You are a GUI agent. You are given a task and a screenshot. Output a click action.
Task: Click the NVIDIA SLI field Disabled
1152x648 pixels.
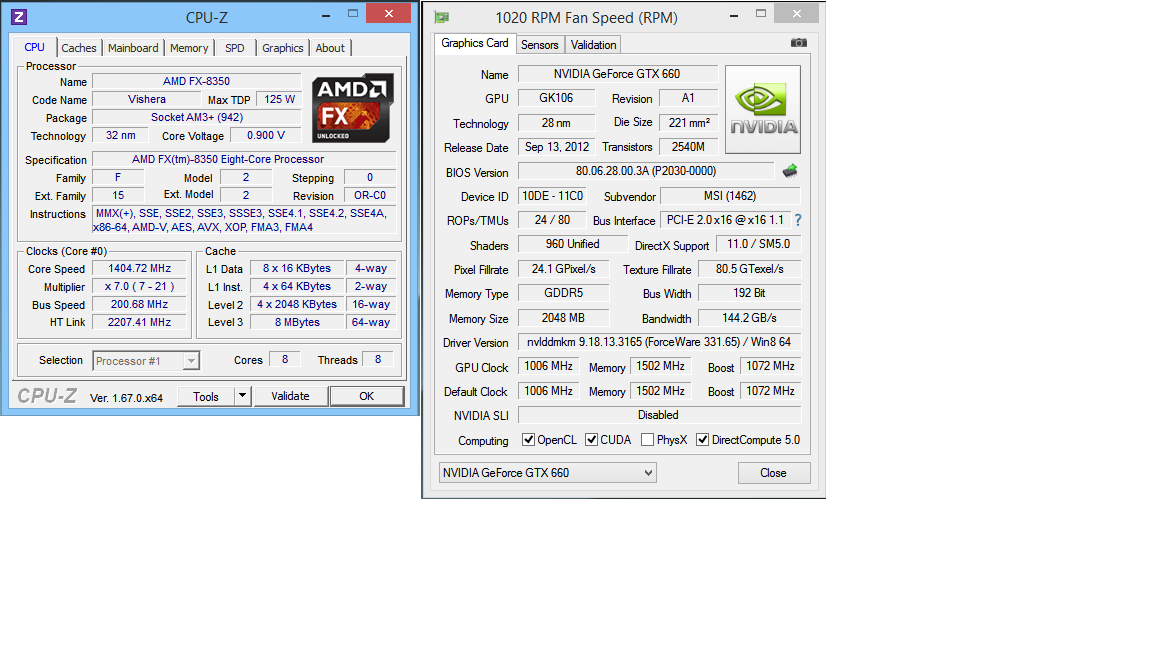(659, 414)
